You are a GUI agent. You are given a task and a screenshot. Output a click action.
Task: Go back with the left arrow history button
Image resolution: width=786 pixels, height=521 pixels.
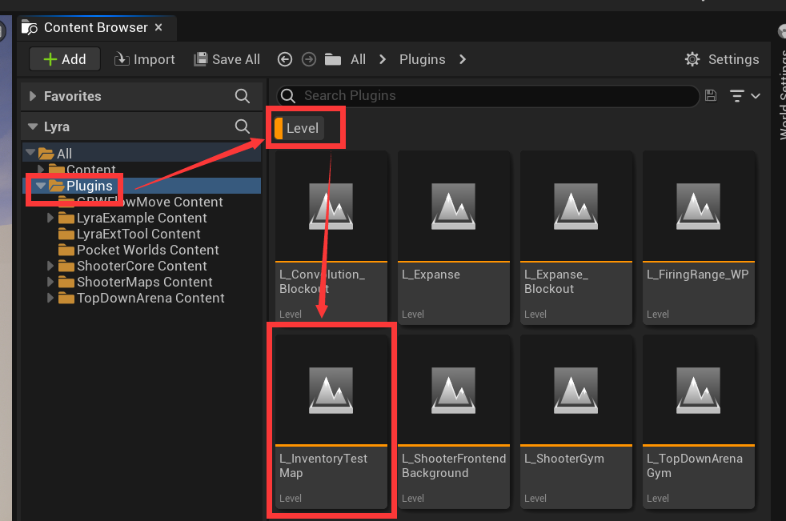(285, 59)
